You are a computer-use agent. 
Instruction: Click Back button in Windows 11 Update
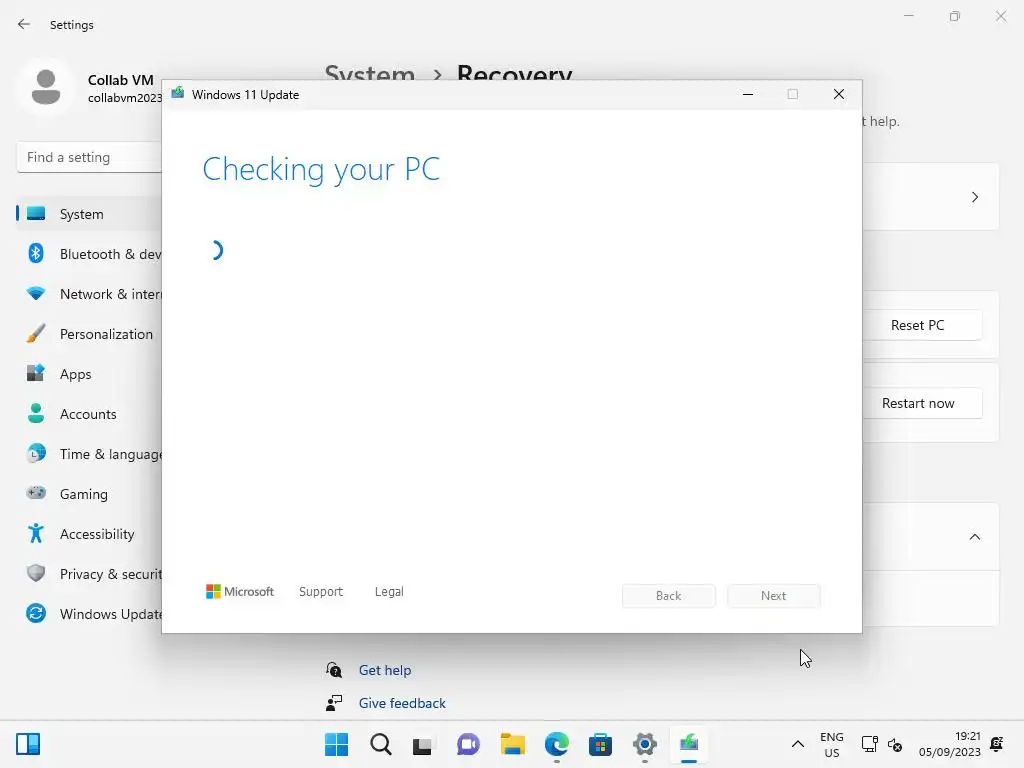[x=669, y=596]
